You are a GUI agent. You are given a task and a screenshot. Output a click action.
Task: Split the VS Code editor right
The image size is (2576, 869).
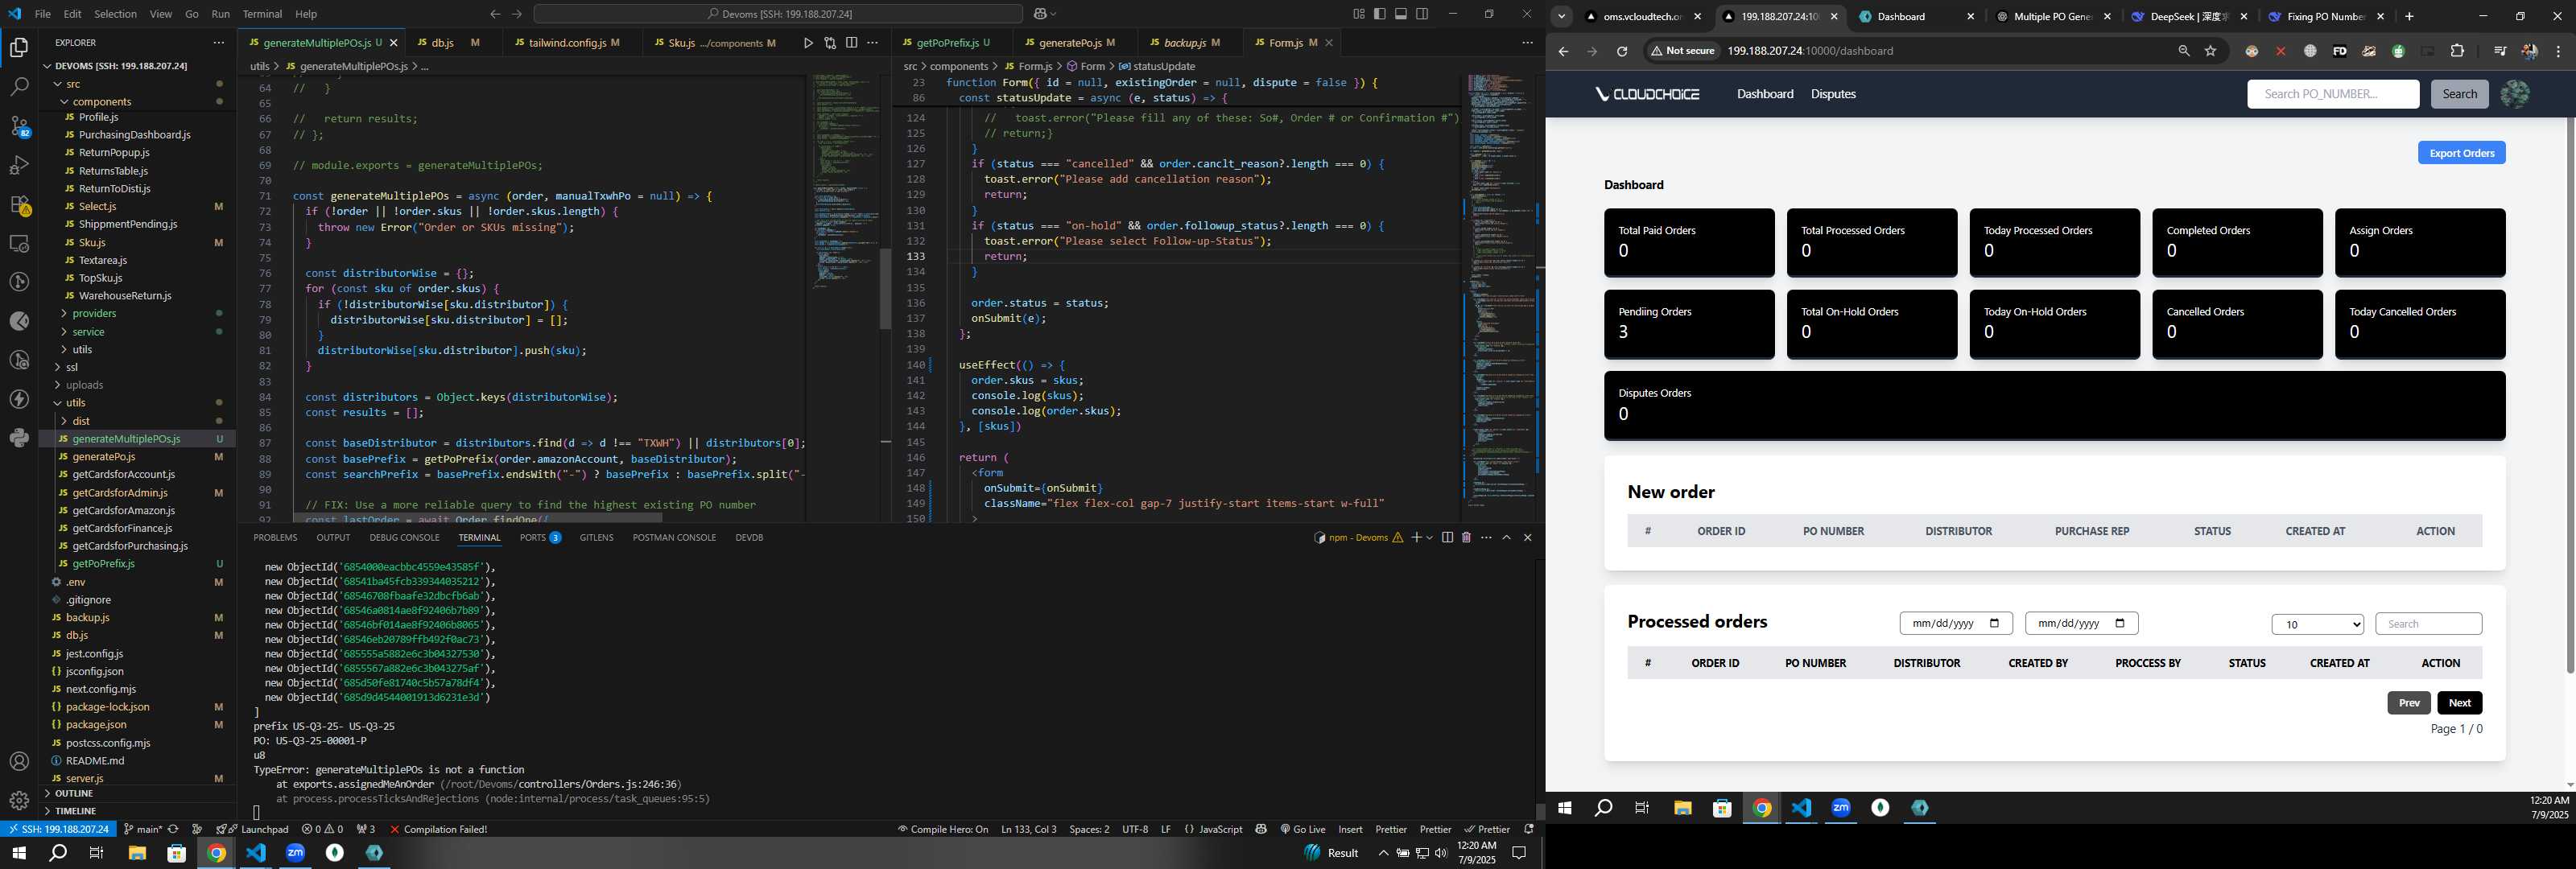[x=851, y=43]
